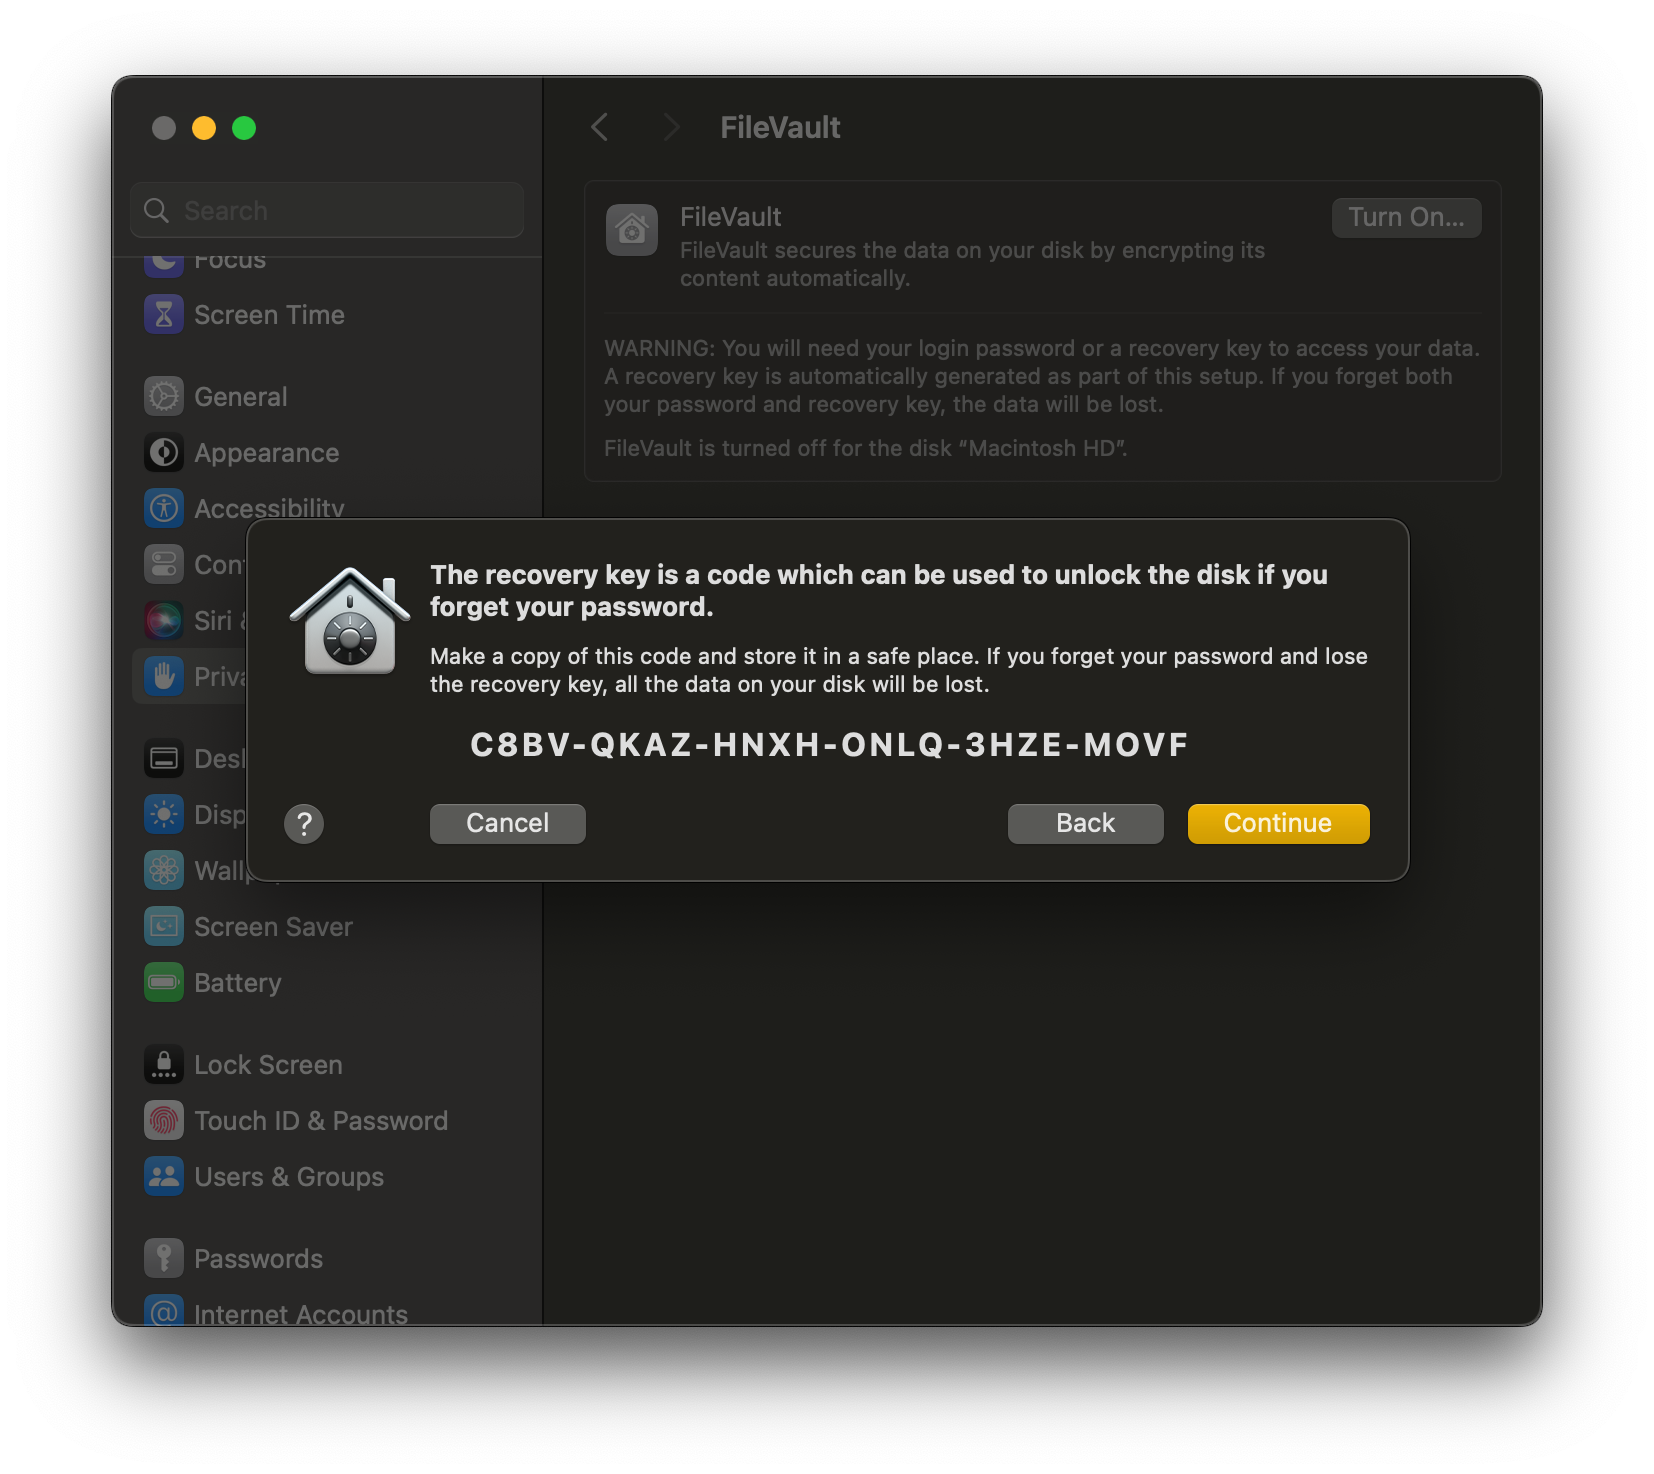The height and width of the screenshot is (1474, 1654).
Task: Open General settings
Action: 327,397
